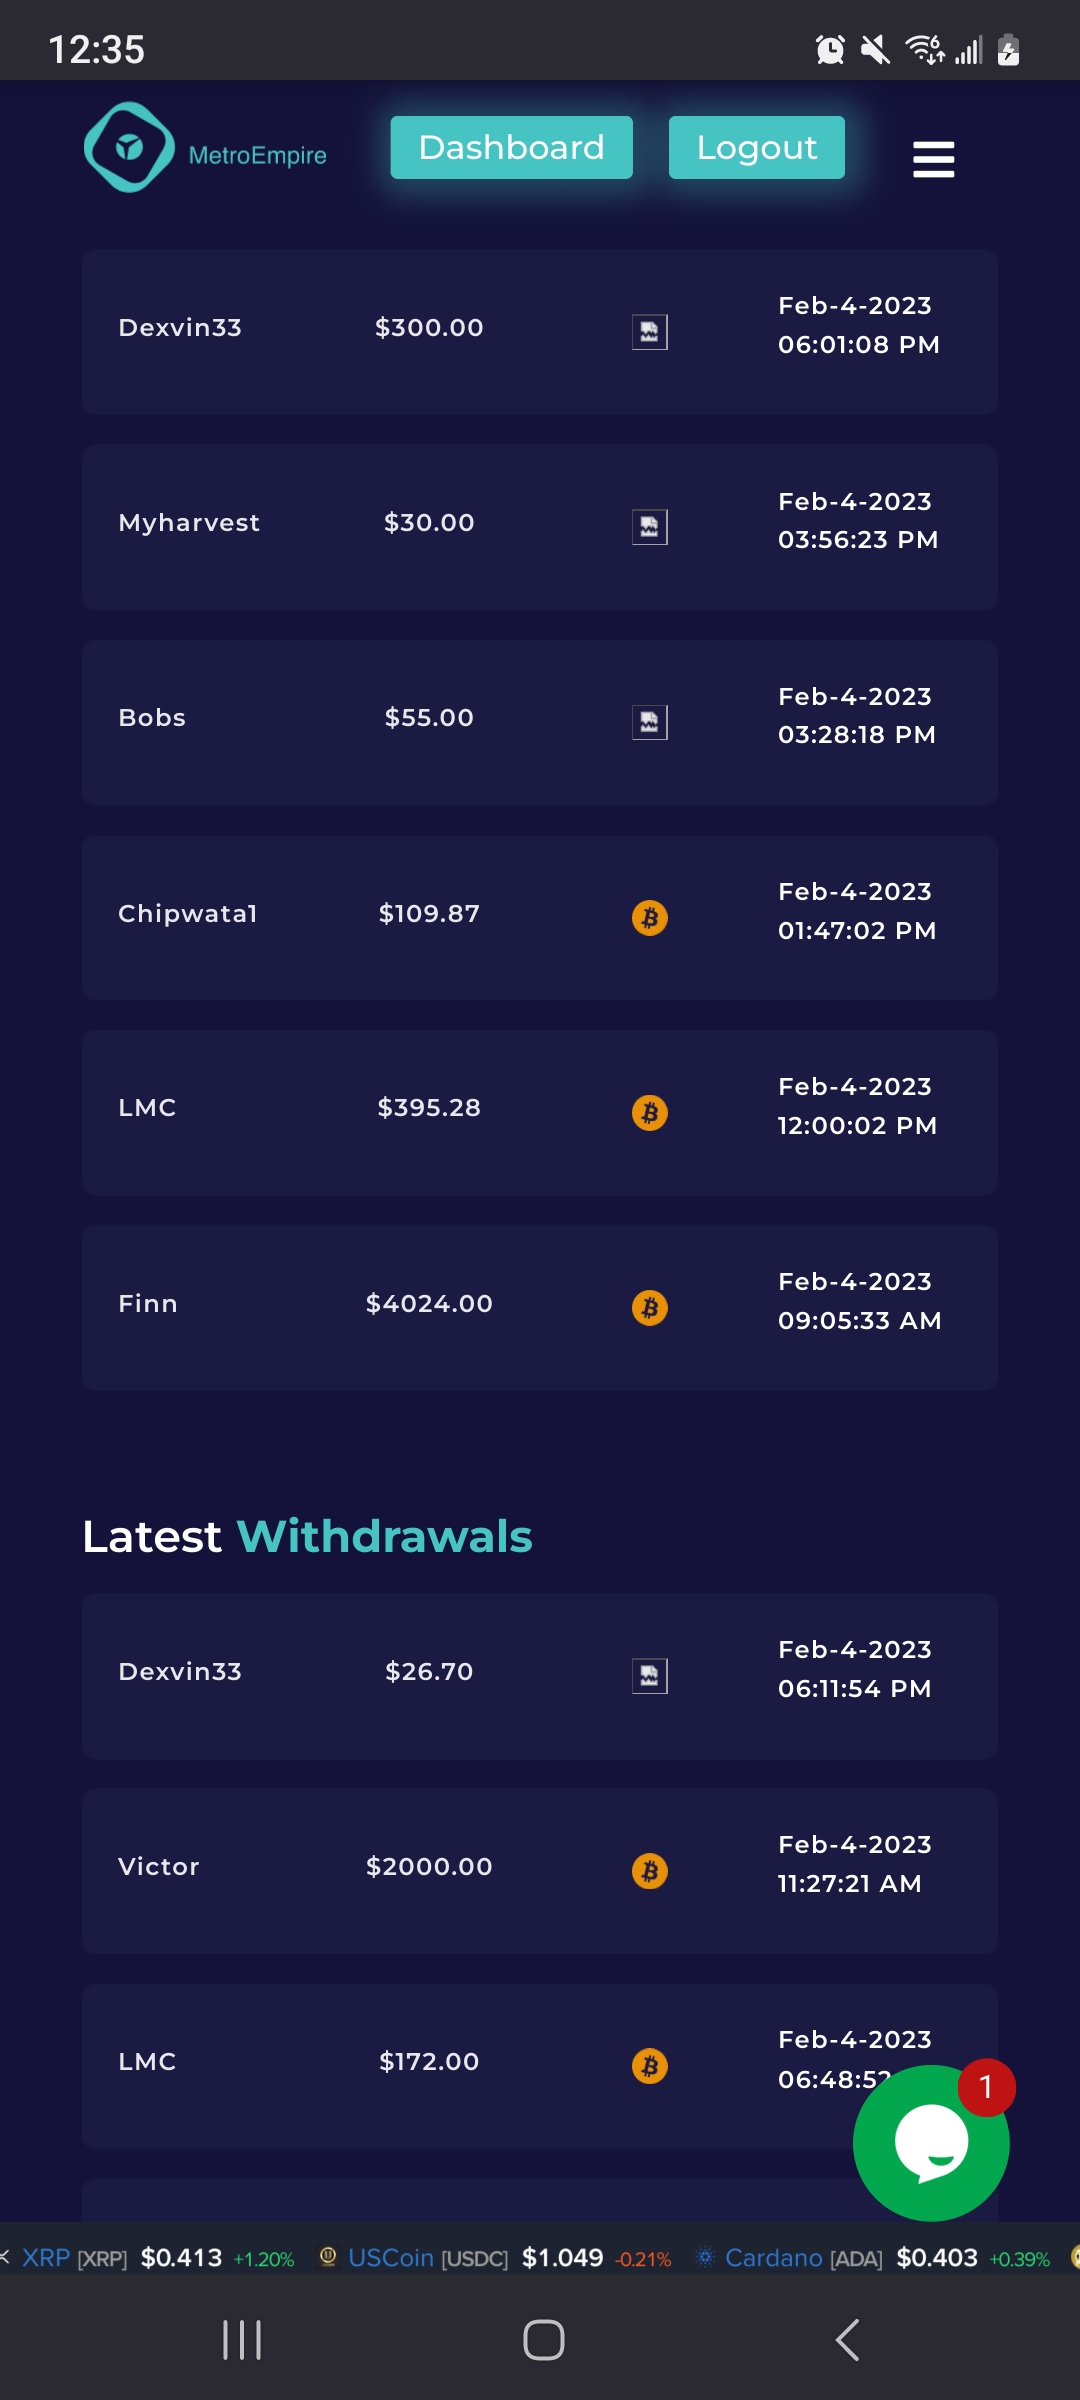Log out using the Logout button

[757, 147]
